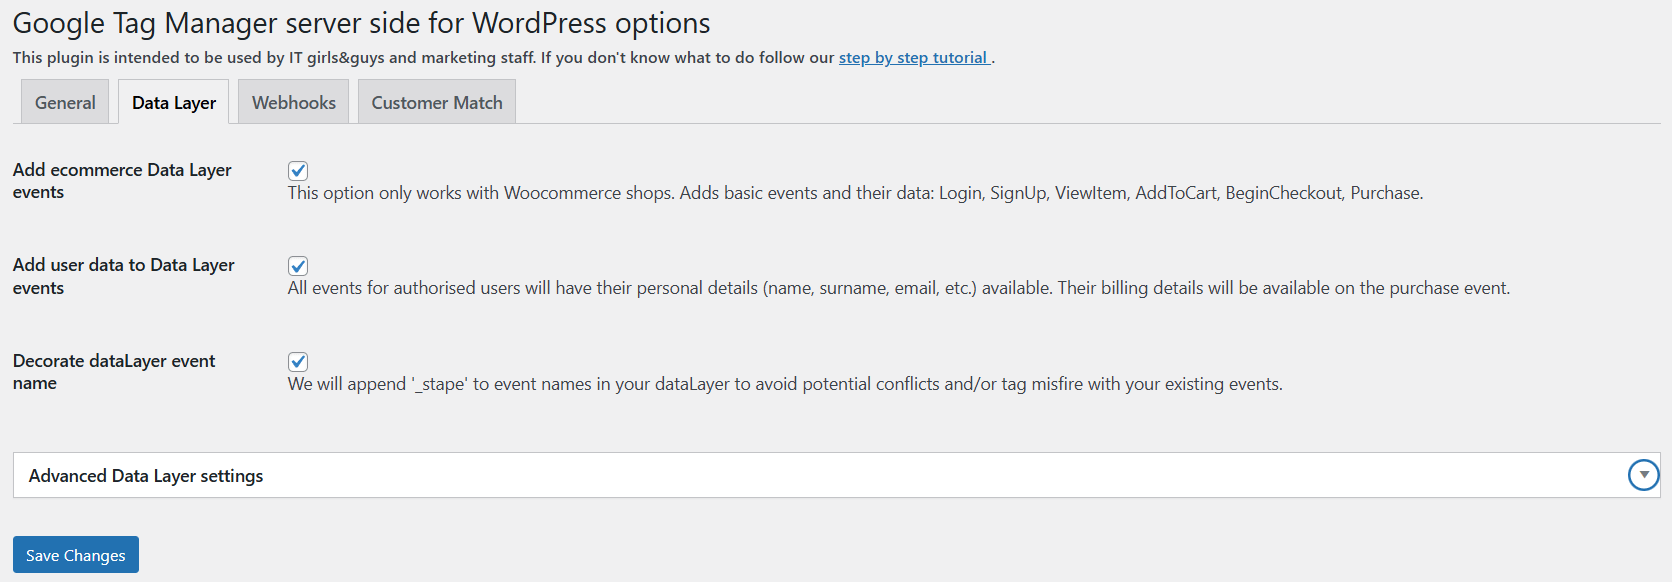Viewport: 1672px width, 582px height.
Task: Click the Google Tag Manager options page heading
Action: pos(361,23)
